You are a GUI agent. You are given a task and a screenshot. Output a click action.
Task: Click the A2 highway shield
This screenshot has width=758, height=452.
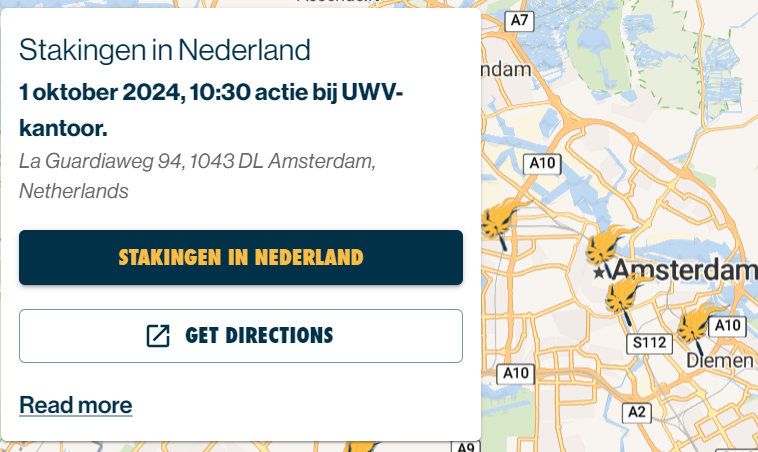637,413
